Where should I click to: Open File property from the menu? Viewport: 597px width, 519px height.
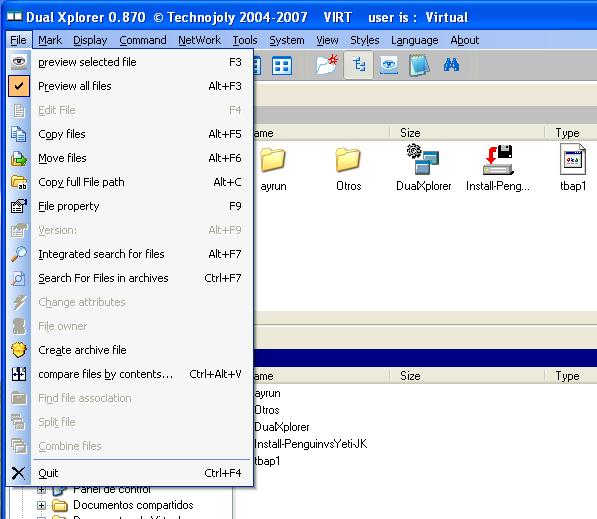click(x=142, y=206)
